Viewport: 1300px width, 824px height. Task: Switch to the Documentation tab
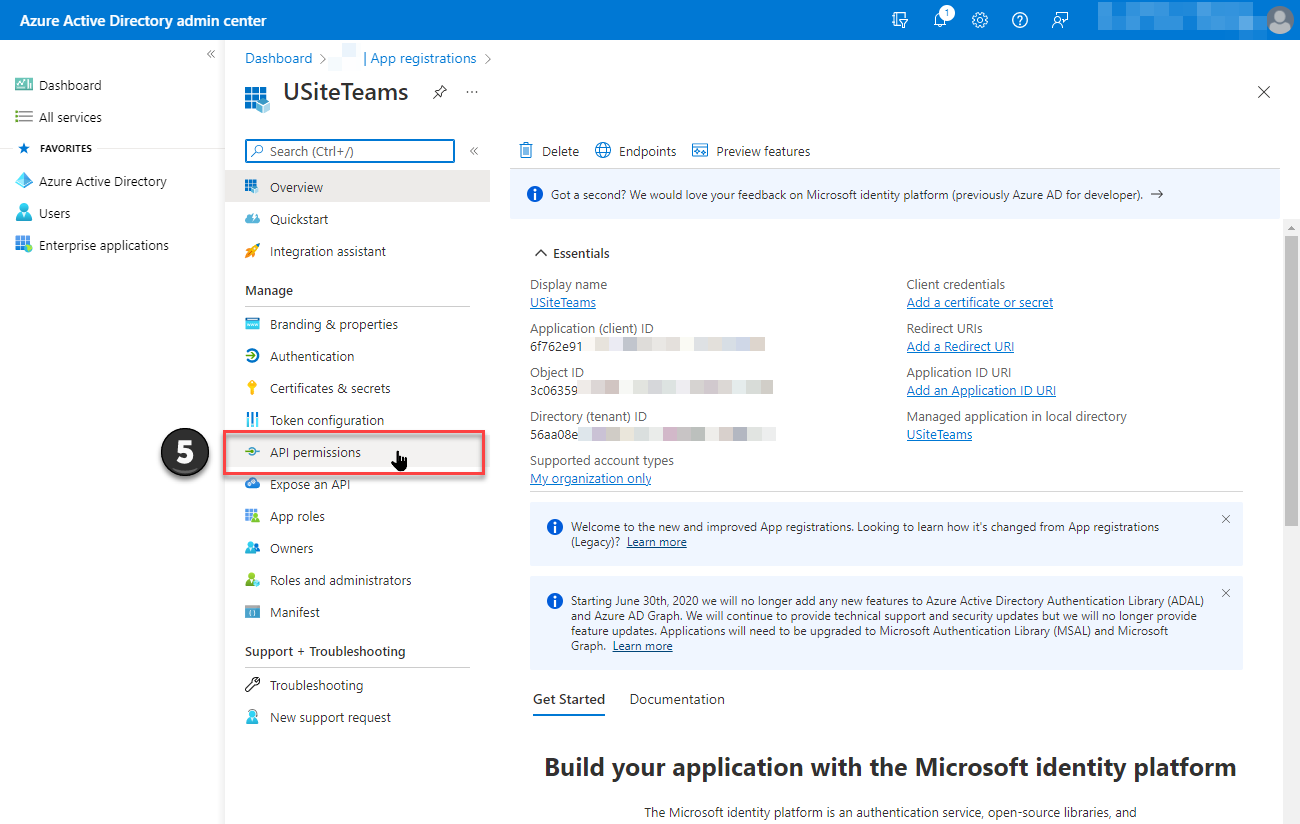tap(677, 699)
